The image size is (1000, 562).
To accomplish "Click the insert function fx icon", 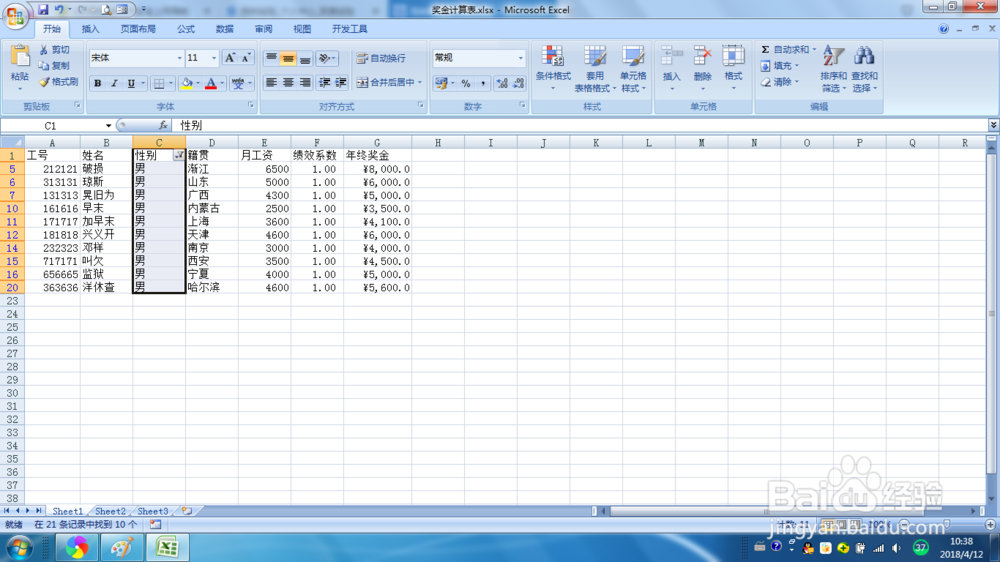I will [x=163, y=126].
